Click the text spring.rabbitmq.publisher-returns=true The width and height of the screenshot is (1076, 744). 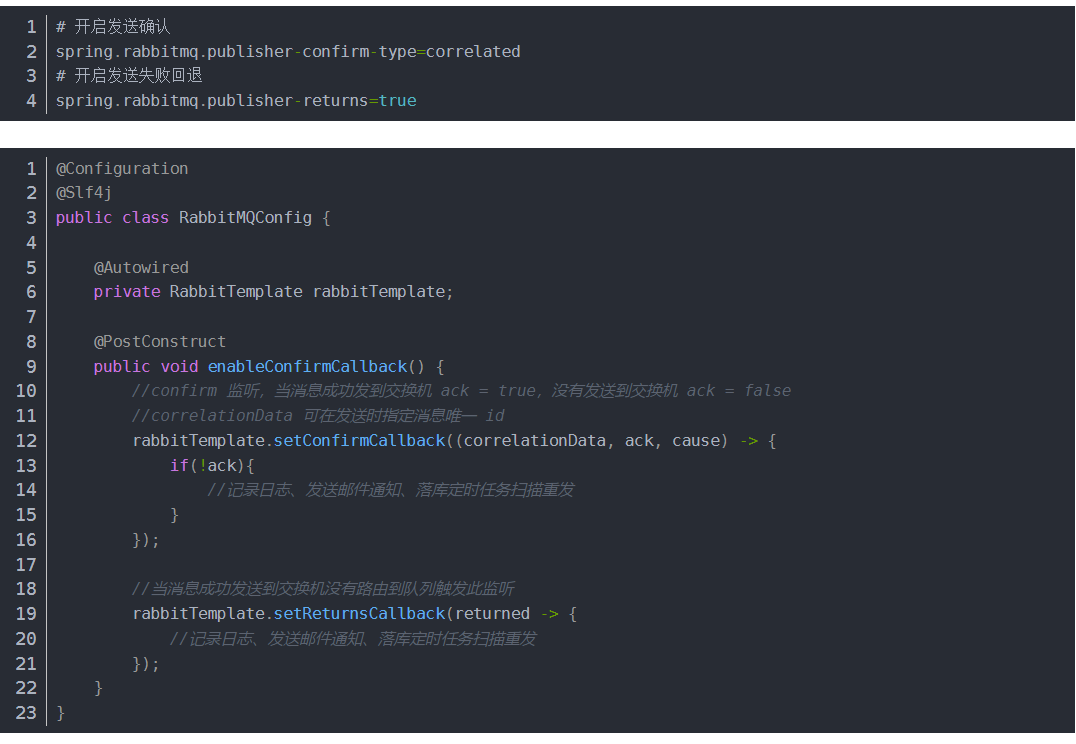pyautogui.click(x=236, y=101)
